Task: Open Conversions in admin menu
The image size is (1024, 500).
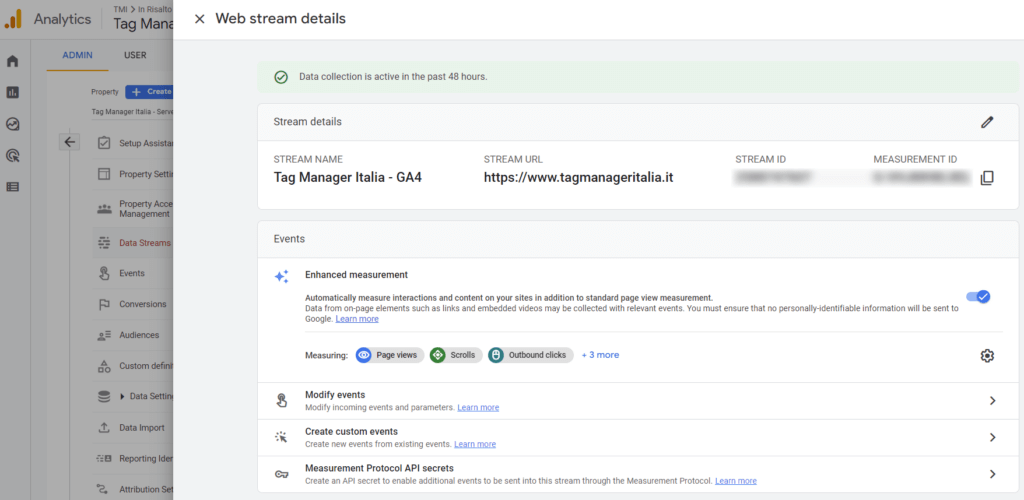Action: 133,304
